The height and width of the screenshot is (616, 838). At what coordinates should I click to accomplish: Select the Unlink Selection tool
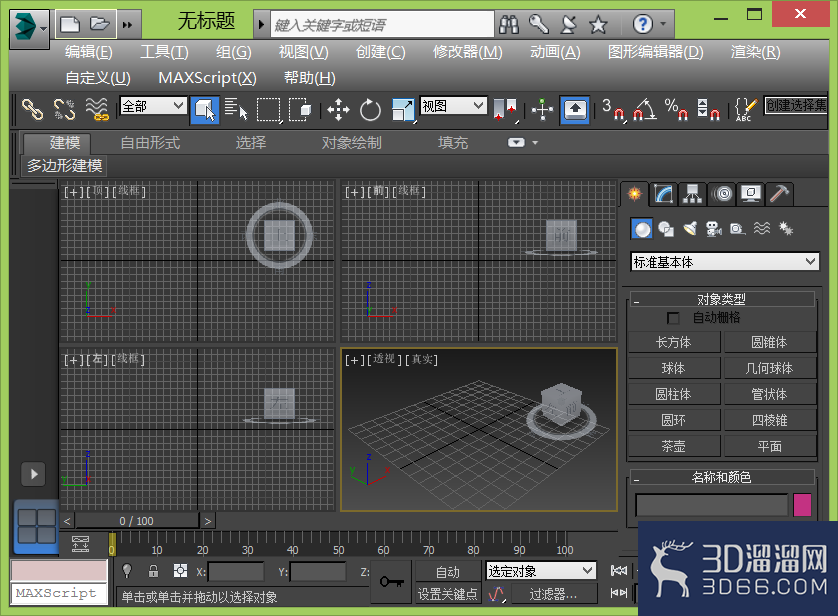click(x=65, y=110)
